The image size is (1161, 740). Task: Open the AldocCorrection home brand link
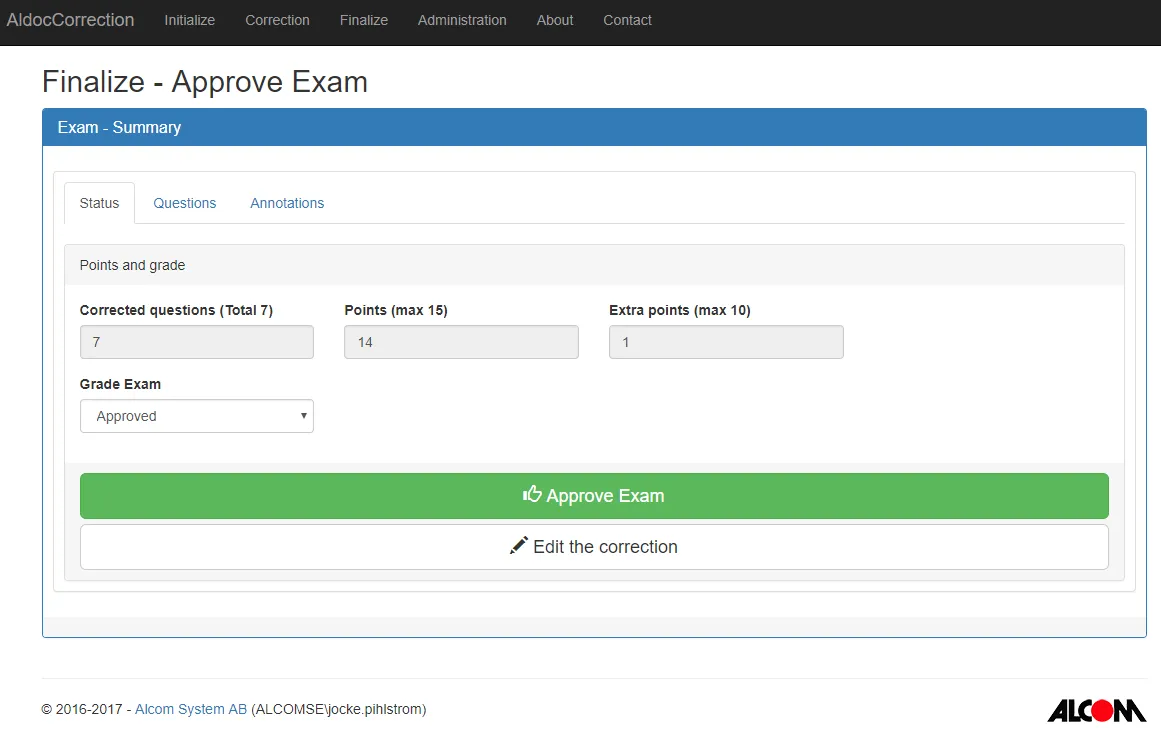pos(70,20)
